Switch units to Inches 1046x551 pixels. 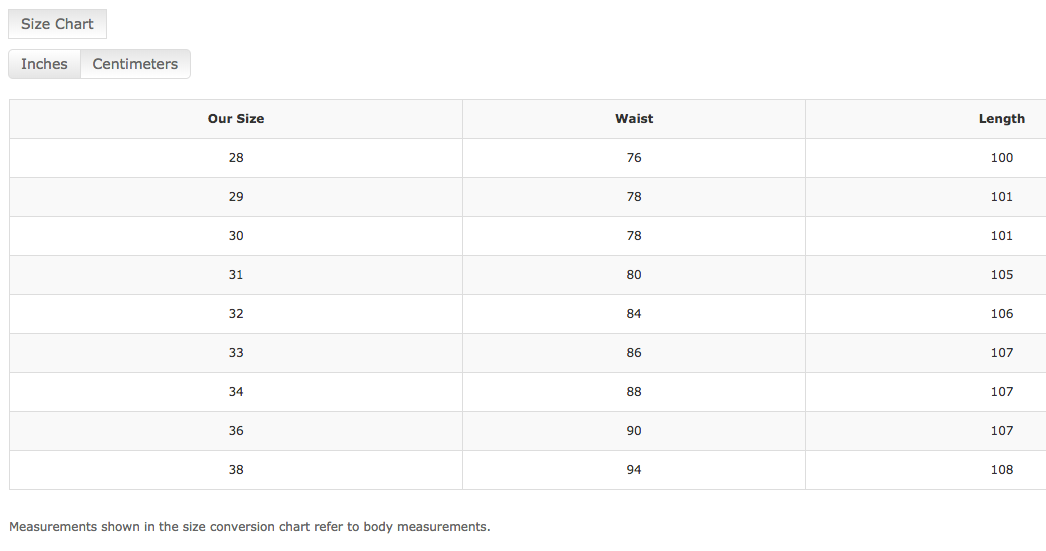click(44, 64)
